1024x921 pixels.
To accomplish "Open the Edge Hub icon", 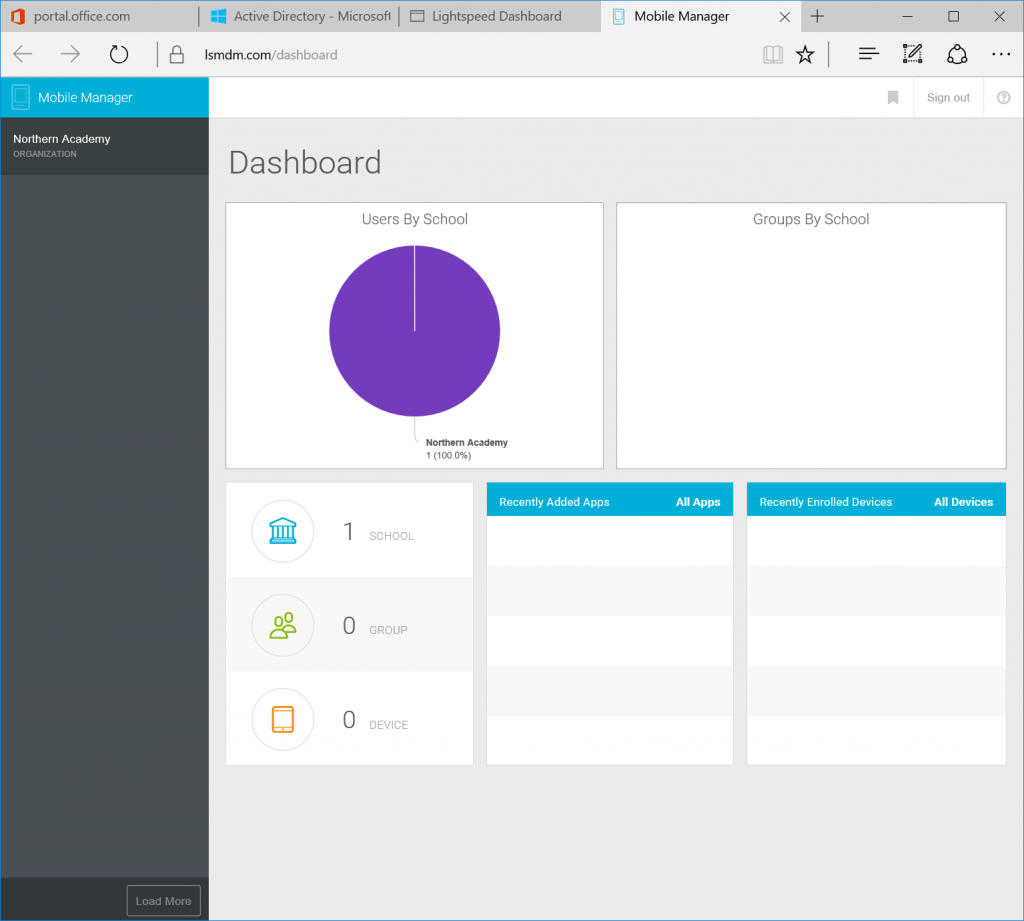I will (x=869, y=54).
